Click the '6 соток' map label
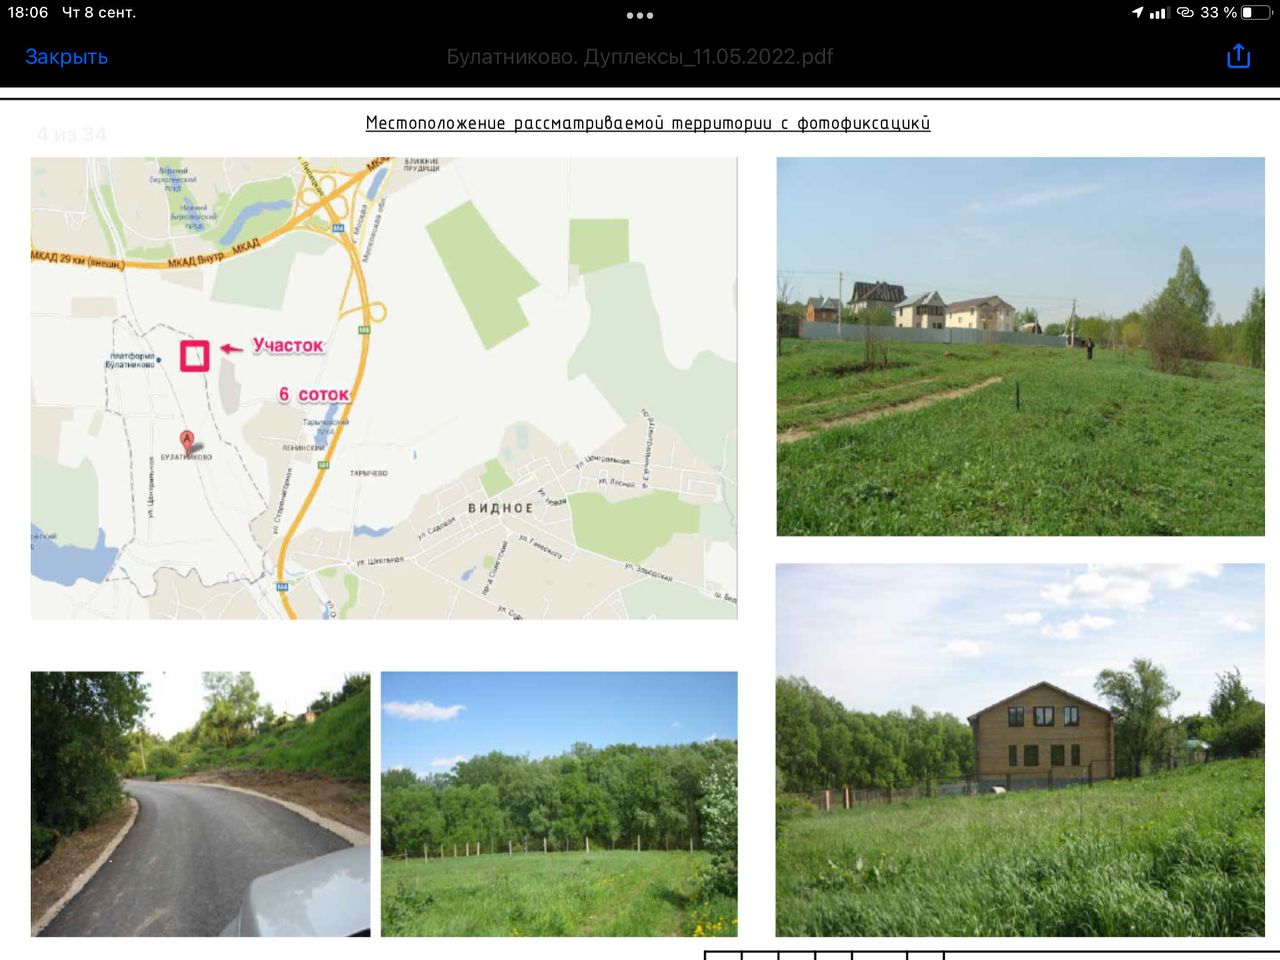This screenshot has width=1280, height=960. point(314,395)
